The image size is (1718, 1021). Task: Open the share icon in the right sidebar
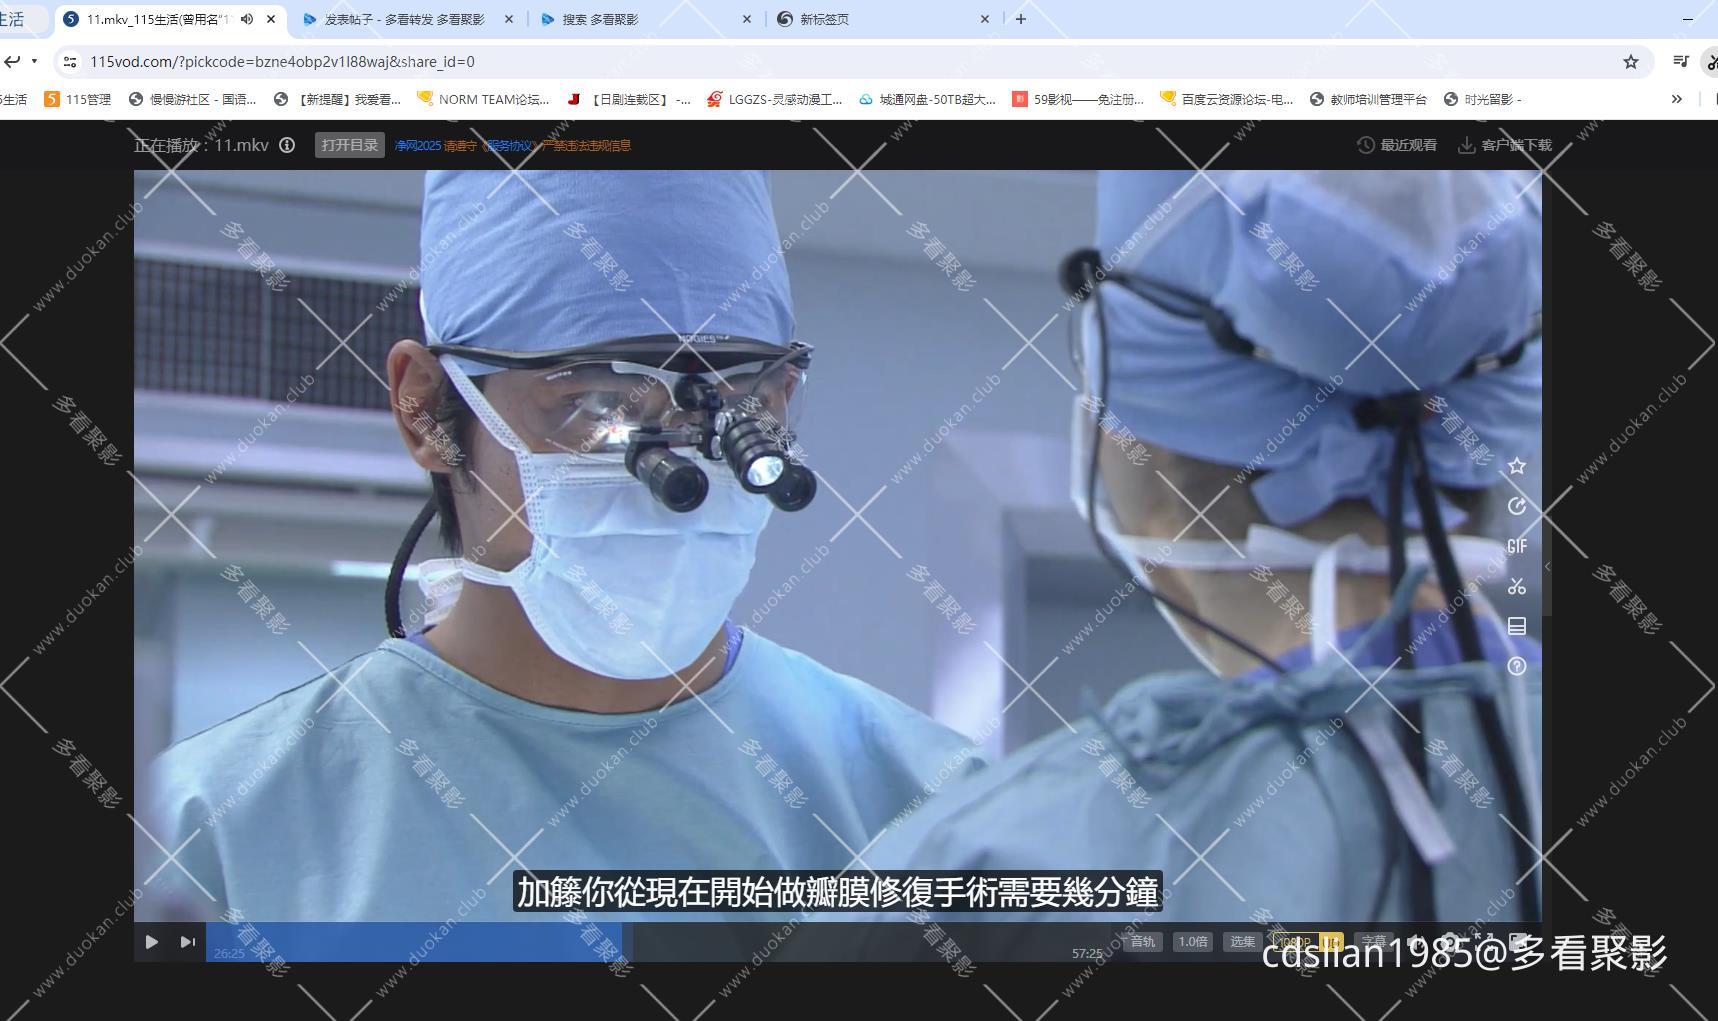[1517, 506]
